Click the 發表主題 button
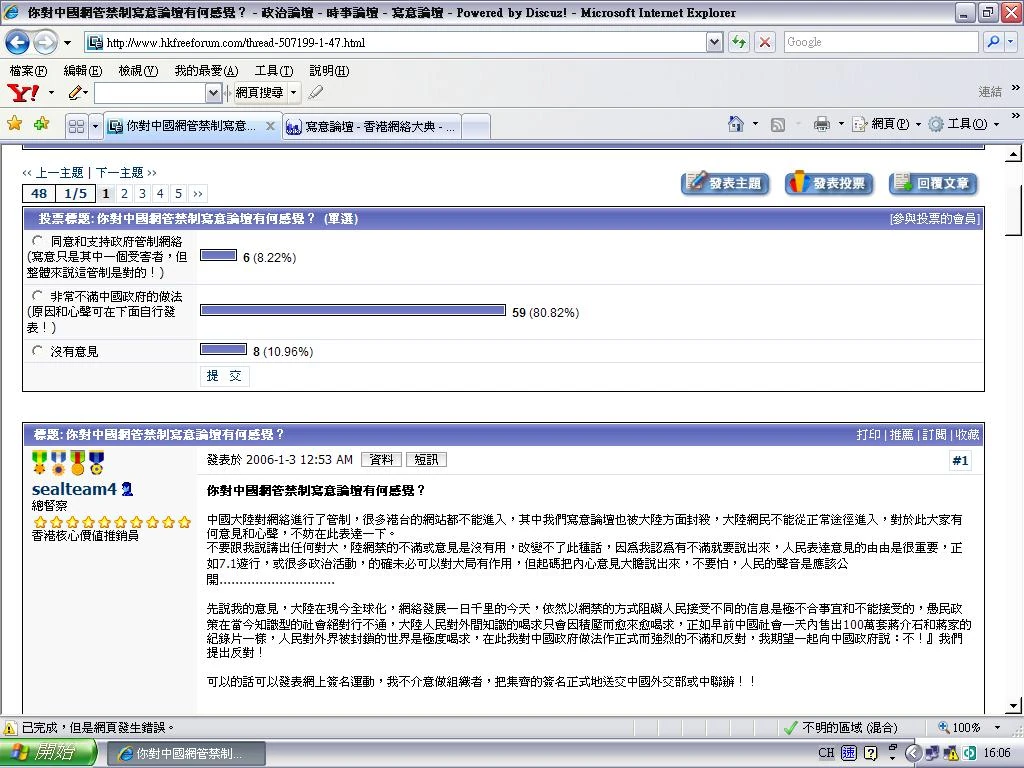Image resolution: width=1024 pixels, height=768 pixels. (725, 184)
